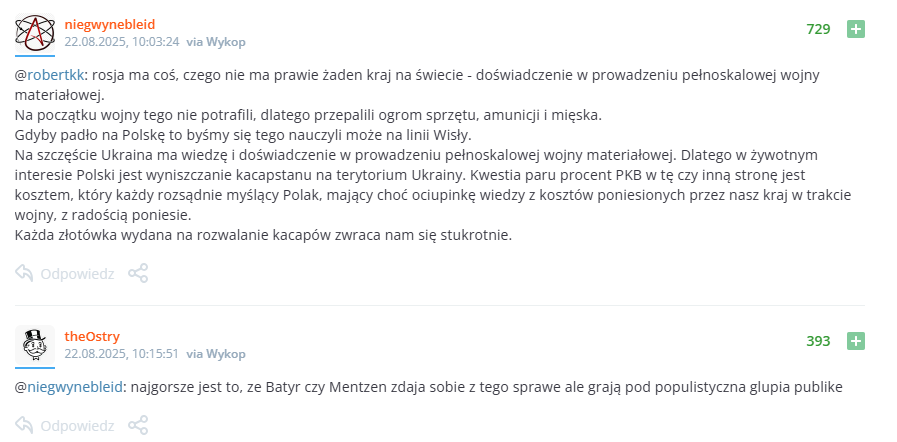Click reply arrow icon under theOstry's comment
Viewport: 897px width, 442px height.
25,426
